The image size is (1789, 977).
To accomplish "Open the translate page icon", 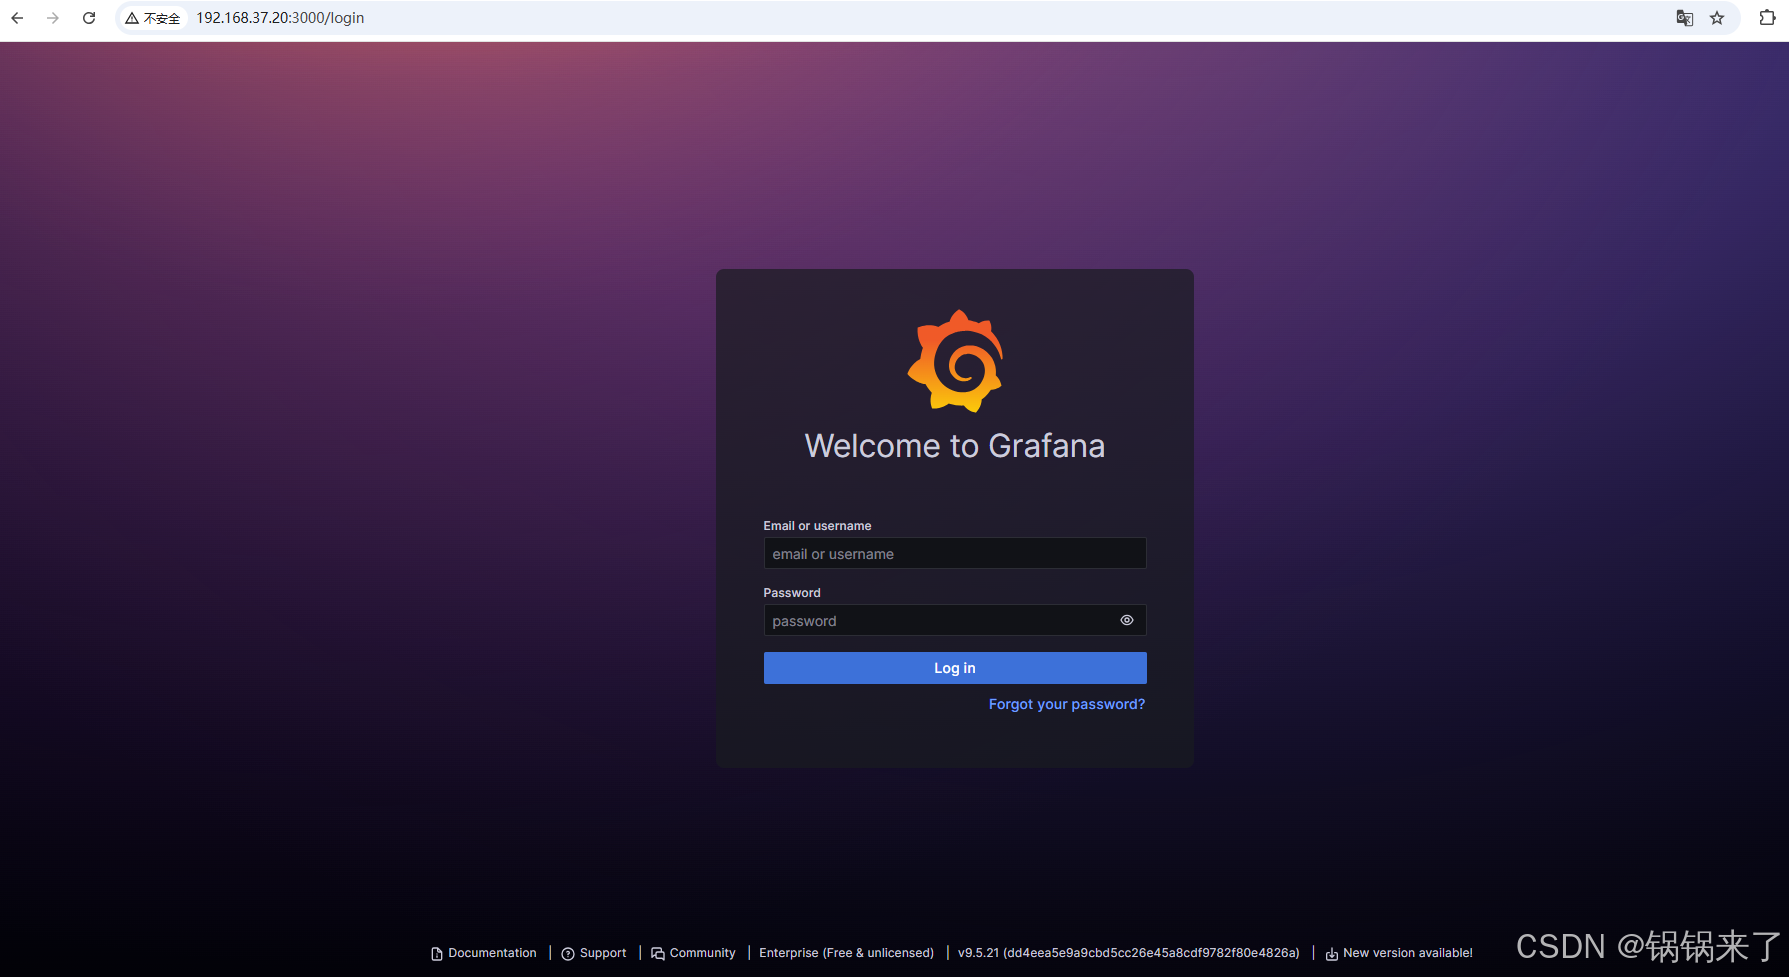I will [1685, 18].
